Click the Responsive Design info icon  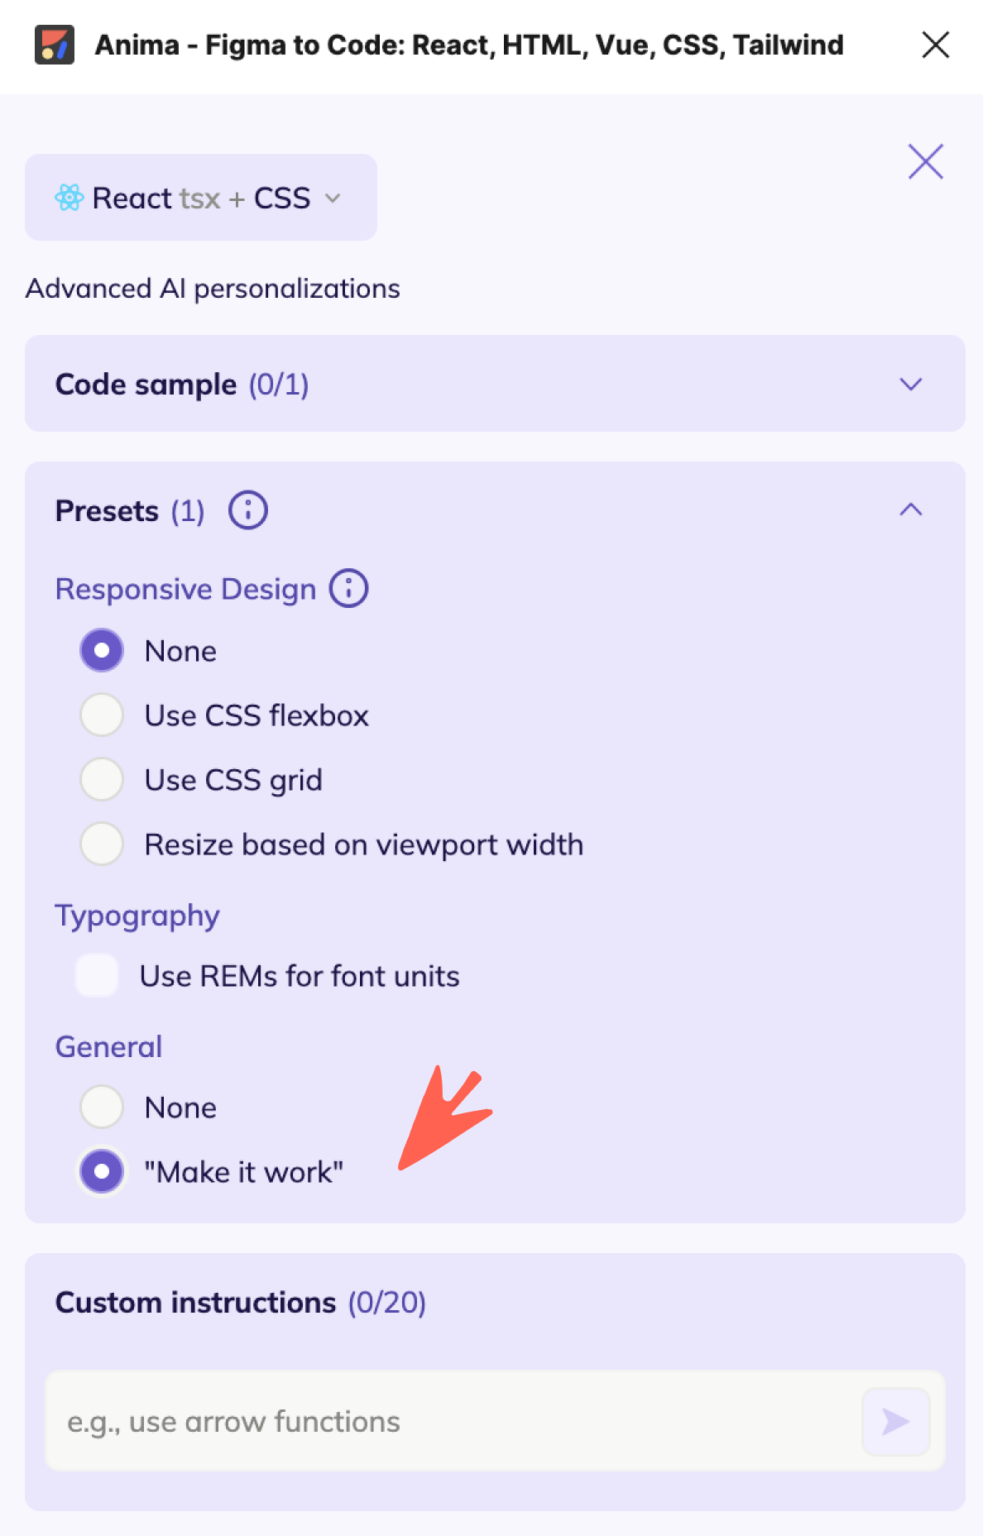(x=347, y=589)
